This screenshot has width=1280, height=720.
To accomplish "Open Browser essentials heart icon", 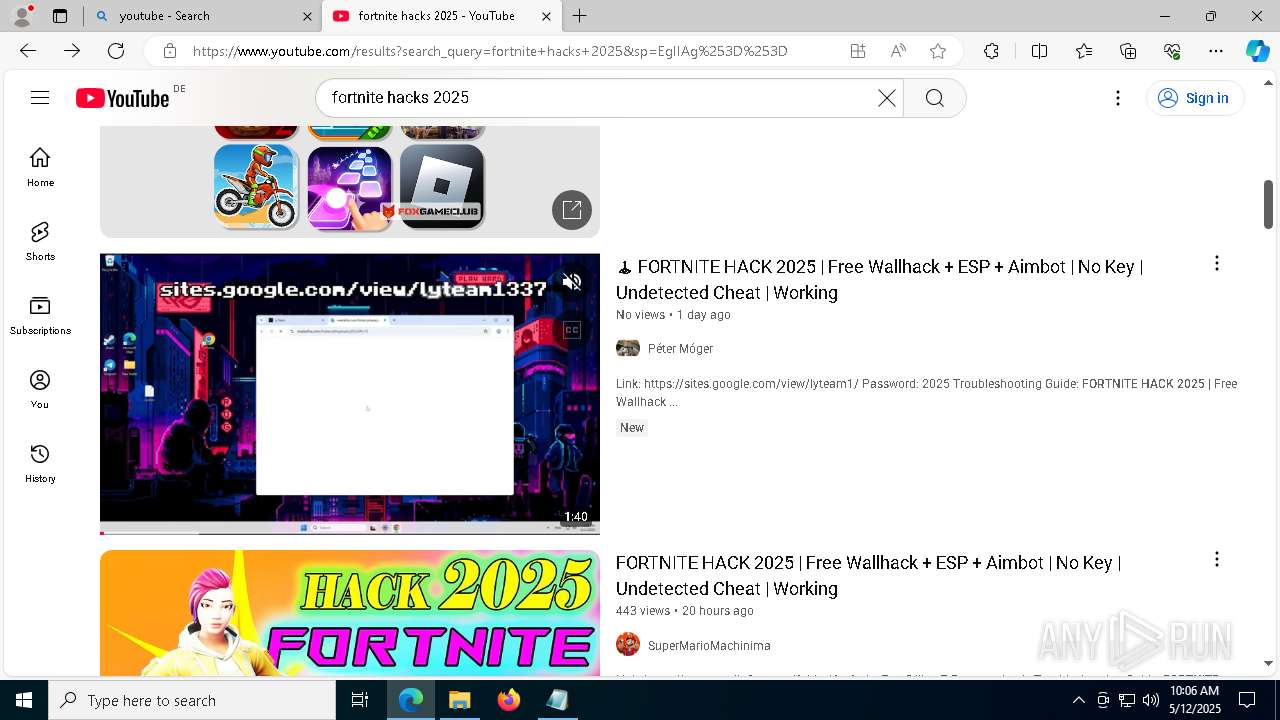I will coord(1172,51).
